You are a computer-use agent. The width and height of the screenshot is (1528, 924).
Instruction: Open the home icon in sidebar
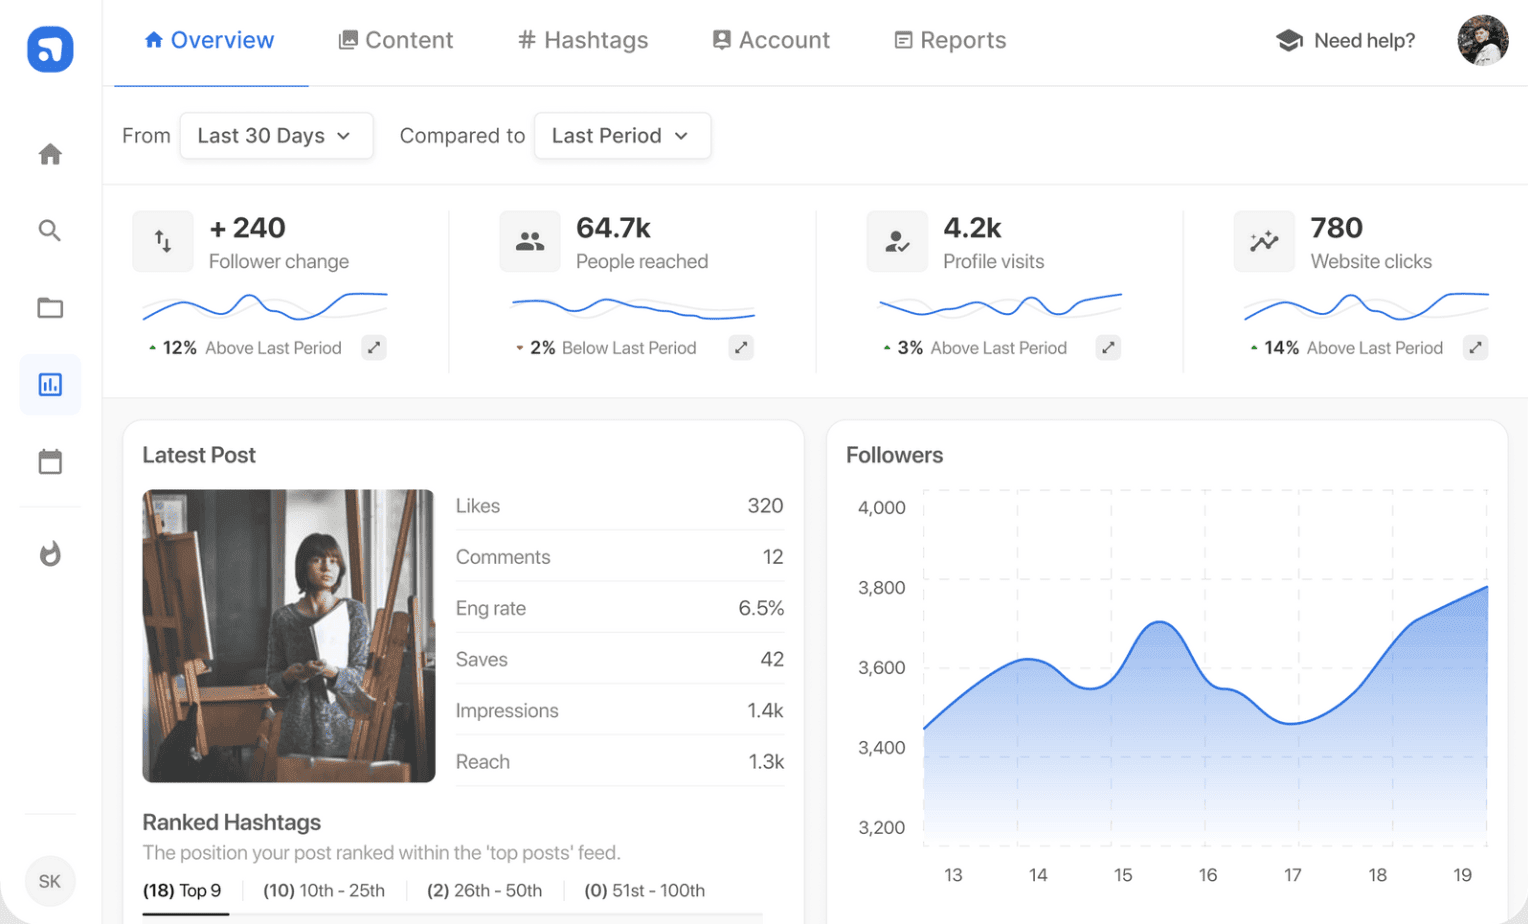50,154
